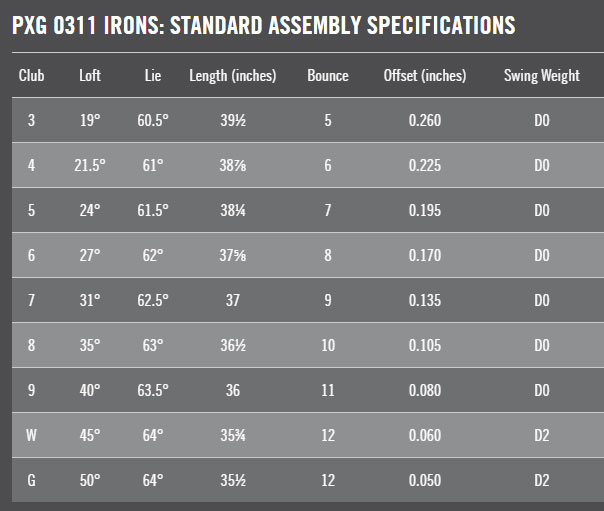Click the Bounce column header
The height and width of the screenshot is (511, 604).
click(327, 76)
